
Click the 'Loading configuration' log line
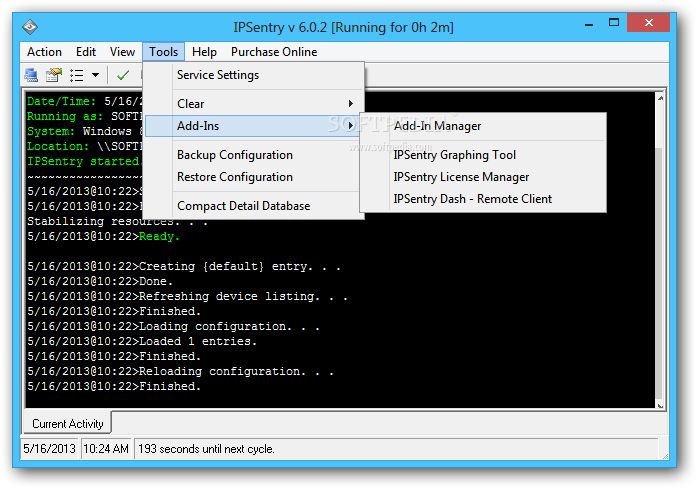pyautogui.click(x=173, y=327)
